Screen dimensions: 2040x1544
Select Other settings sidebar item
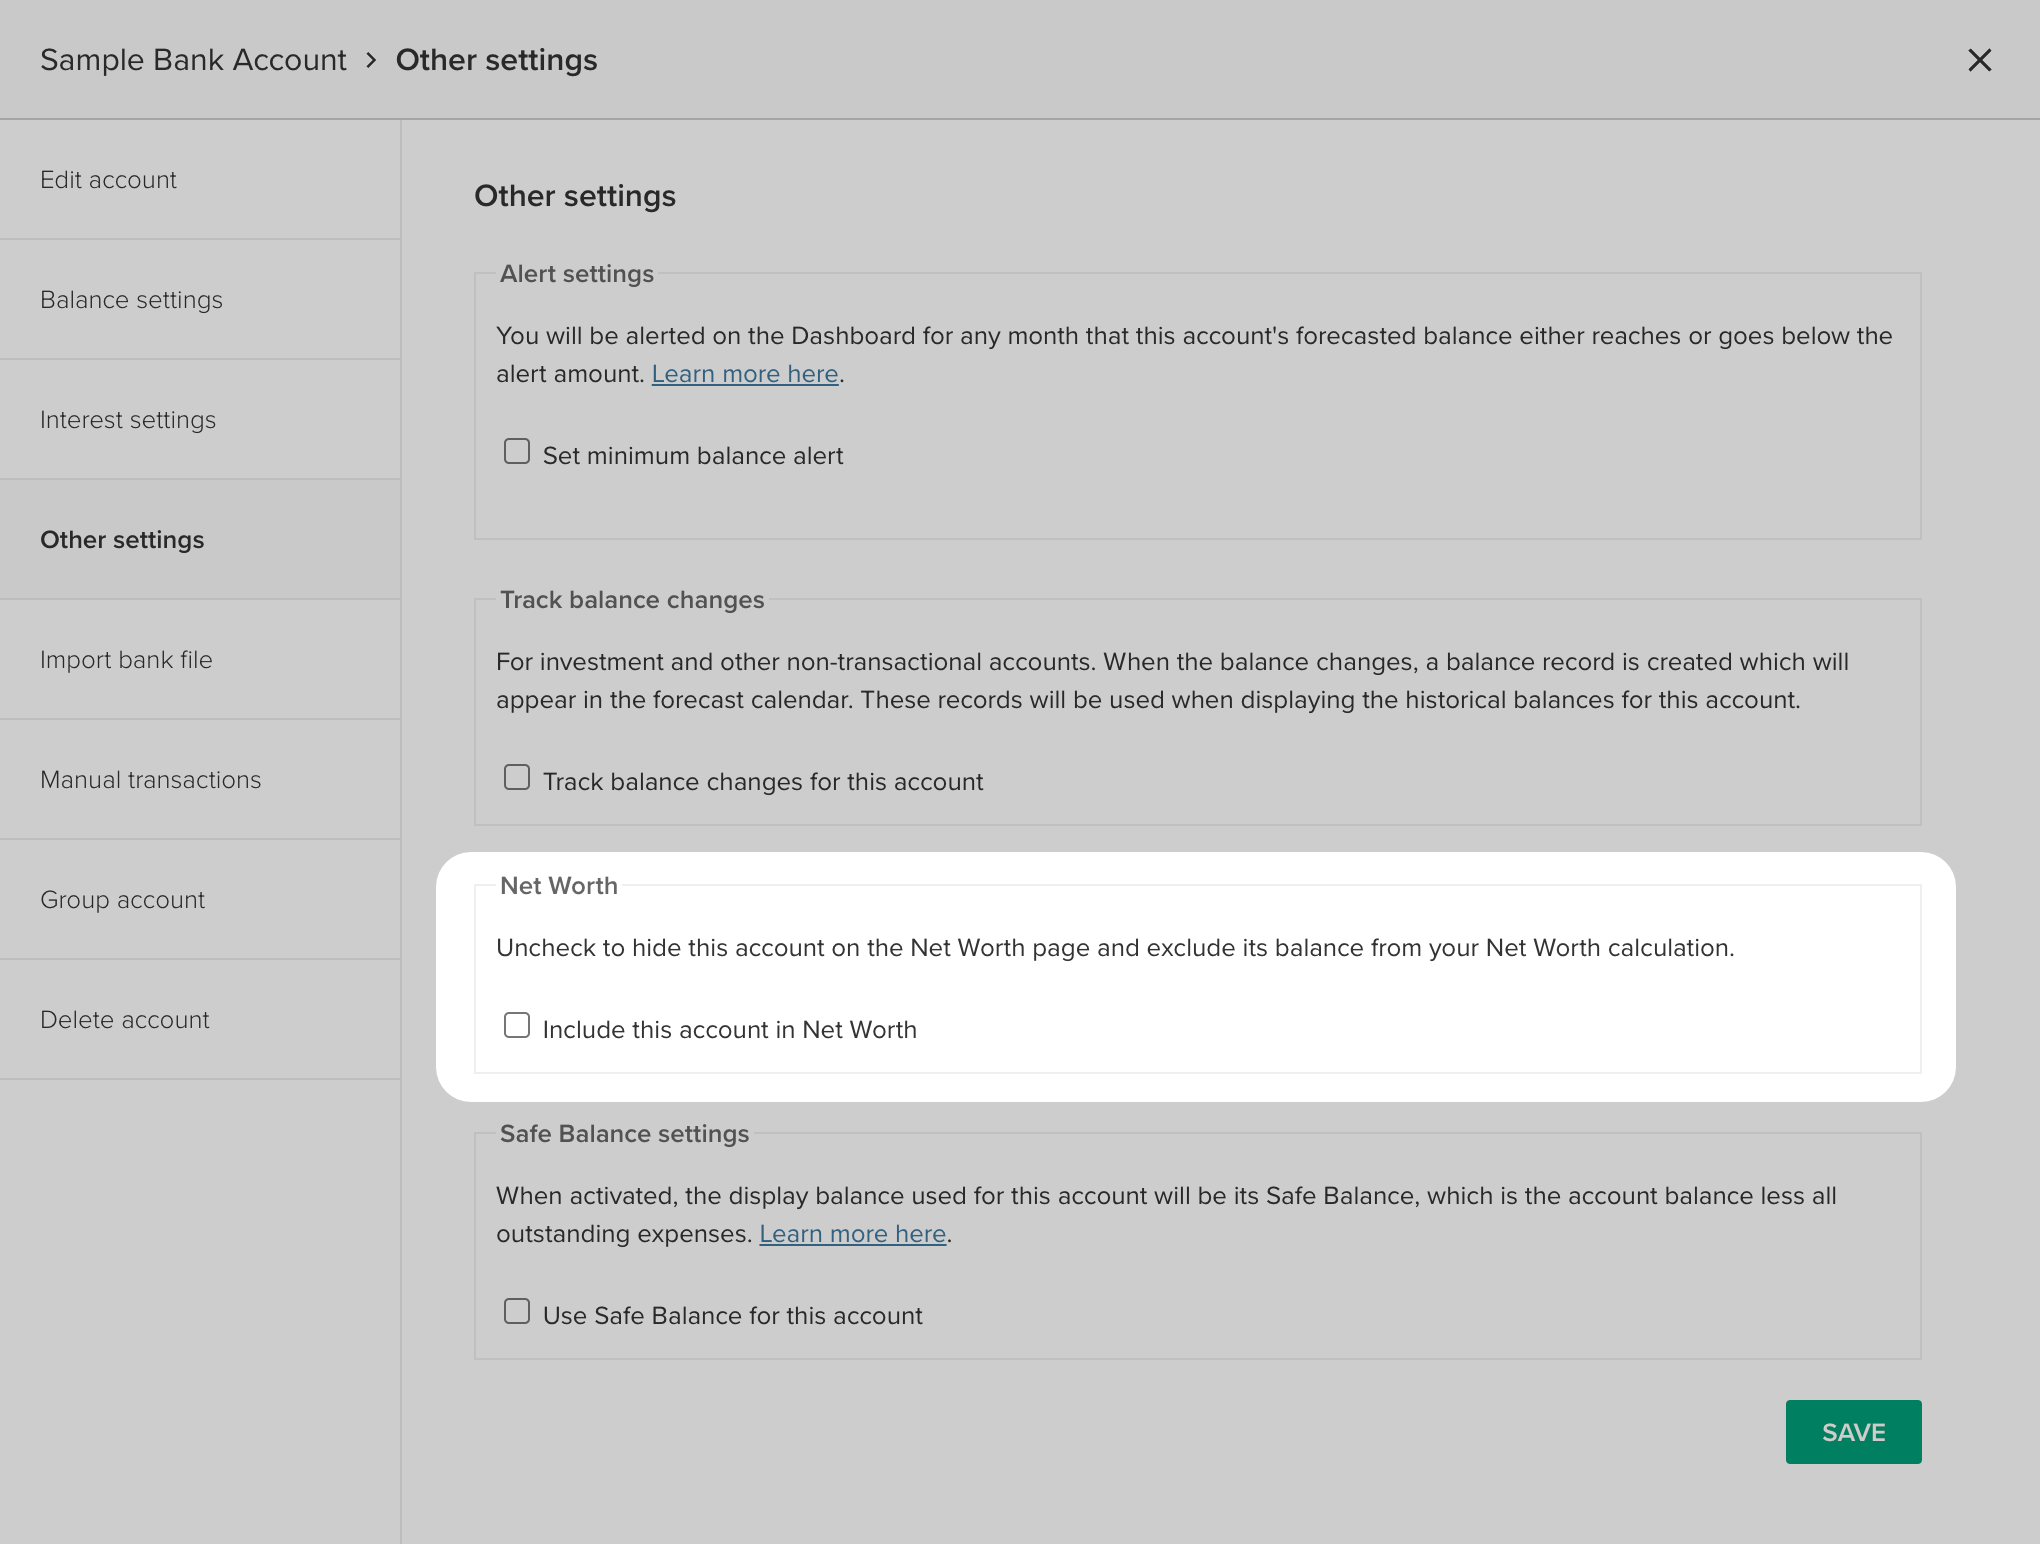(x=122, y=540)
